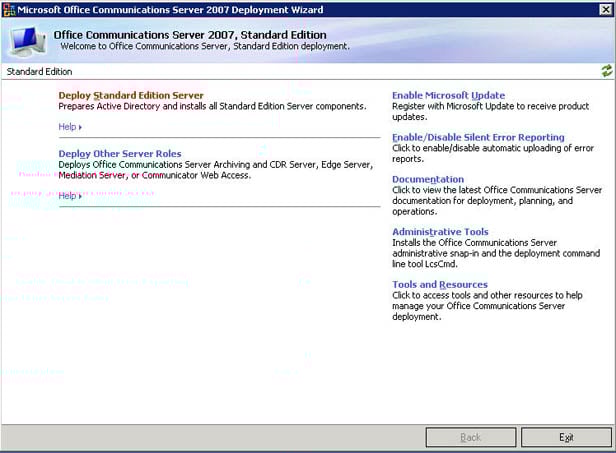Click the Back button

470,437
